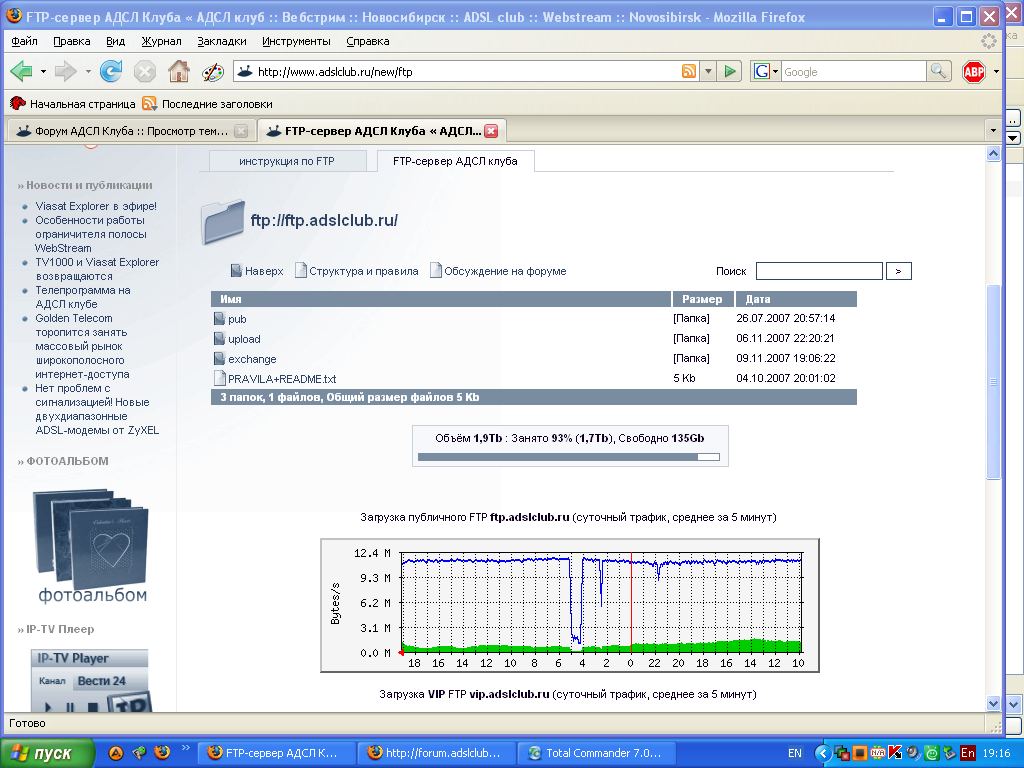Click the RSS feed icon in address bar

pos(689,71)
